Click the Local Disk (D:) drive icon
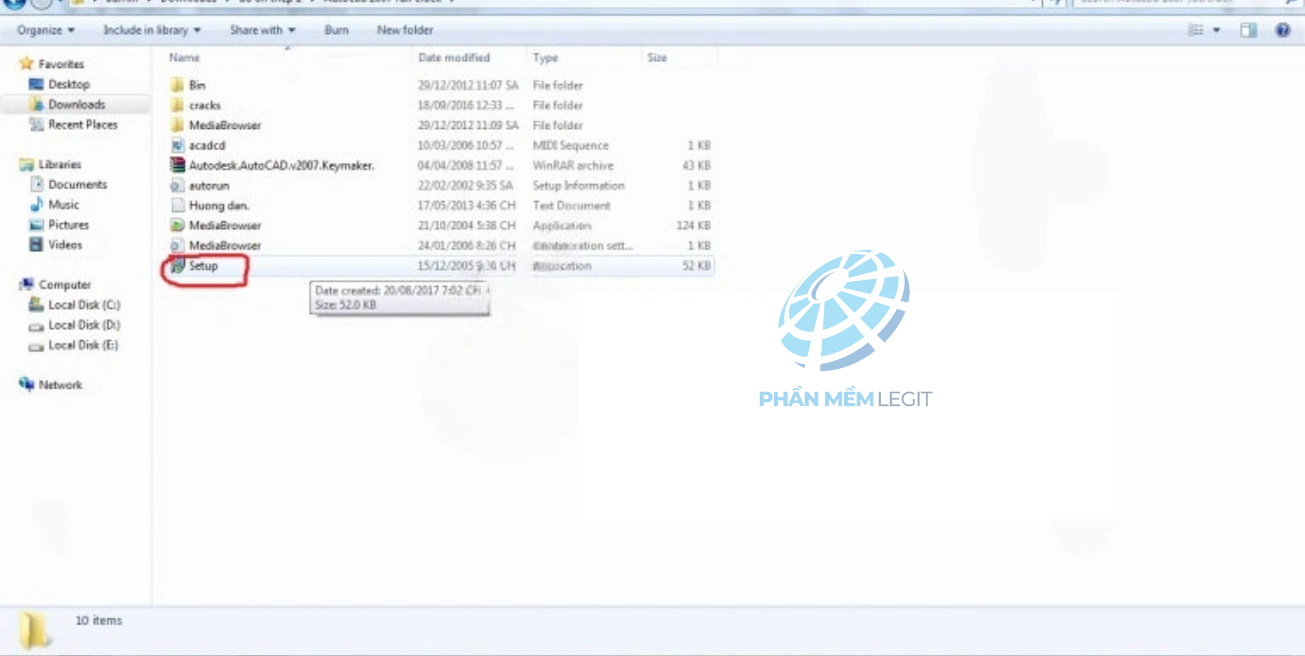 pos(37,325)
